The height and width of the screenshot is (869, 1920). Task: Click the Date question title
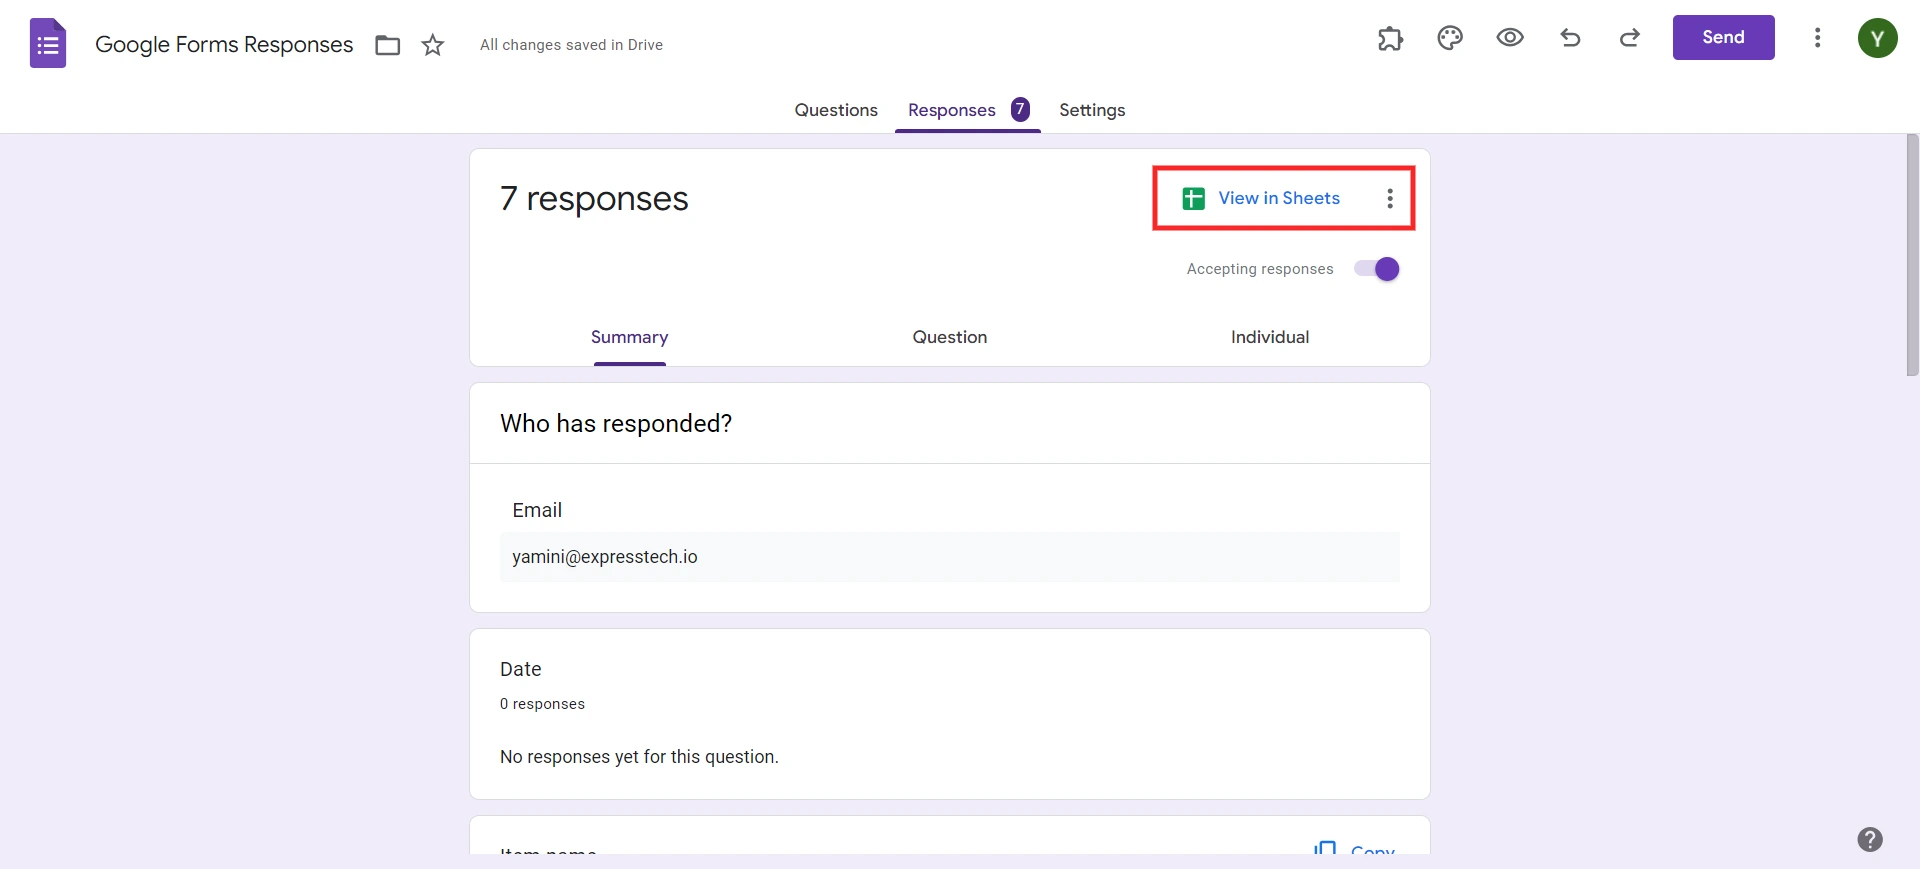(x=520, y=669)
